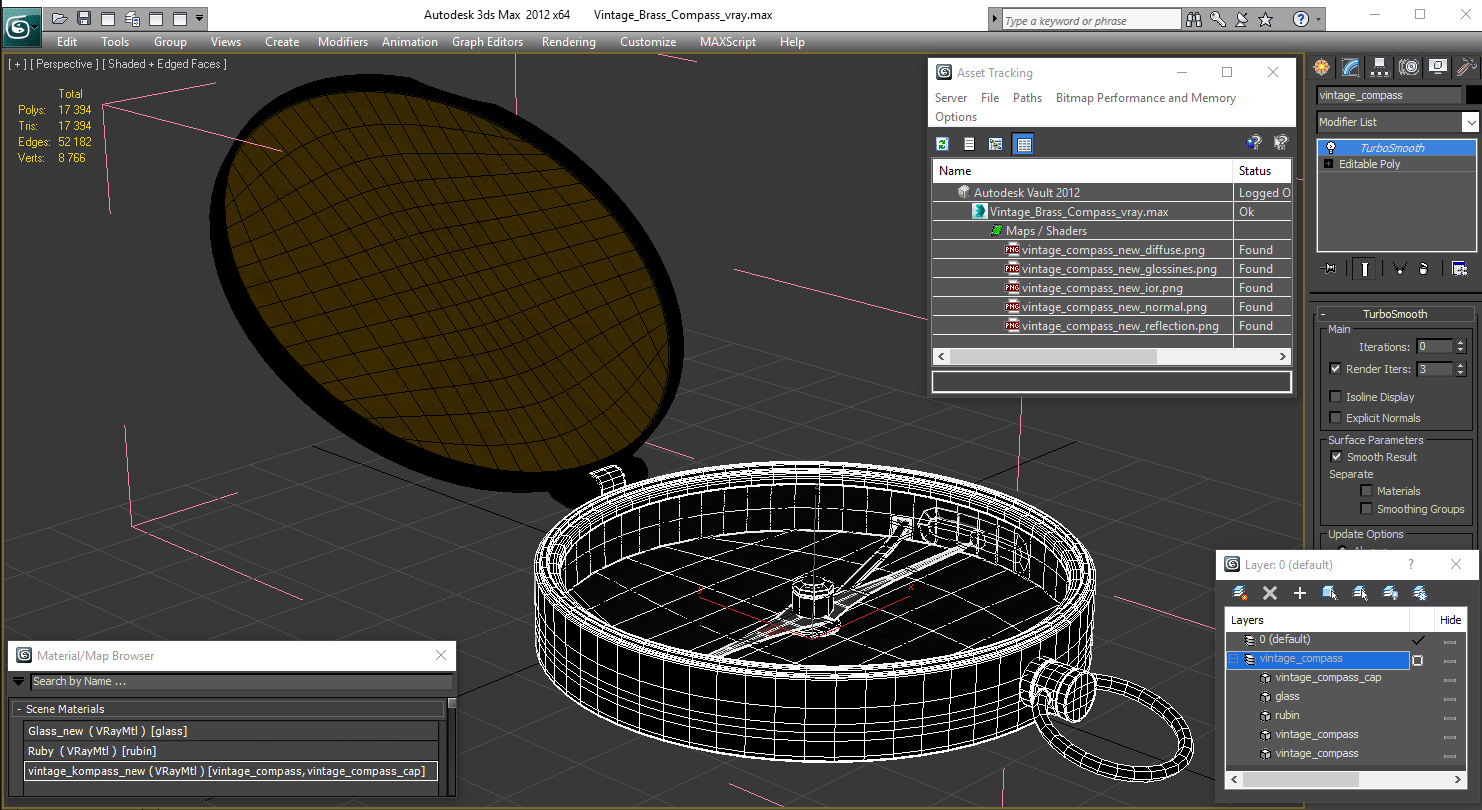Switch to the Hierarchy command panel
1482x810 pixels.
pos(1380,67)
